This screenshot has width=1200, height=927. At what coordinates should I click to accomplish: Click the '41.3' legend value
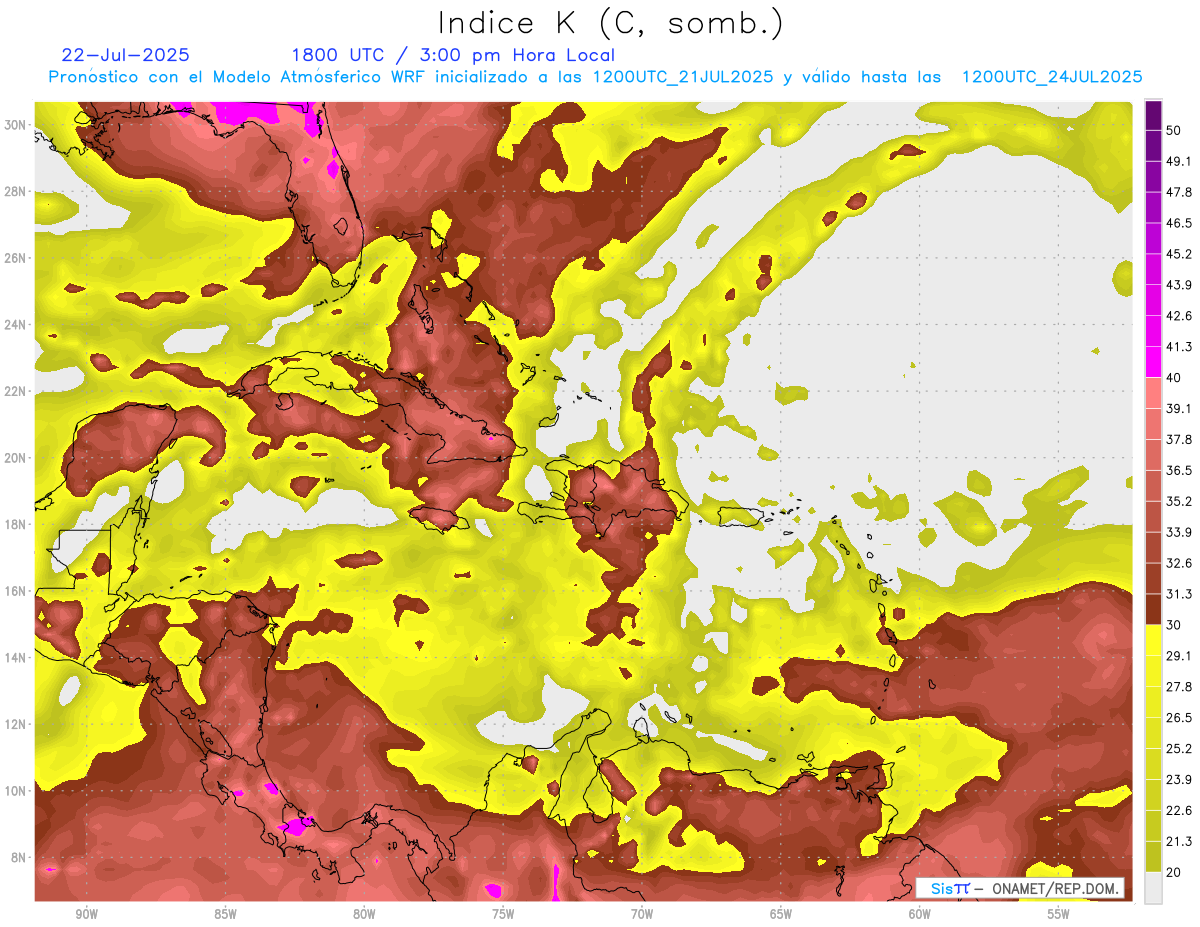[x=1178, y=347]
